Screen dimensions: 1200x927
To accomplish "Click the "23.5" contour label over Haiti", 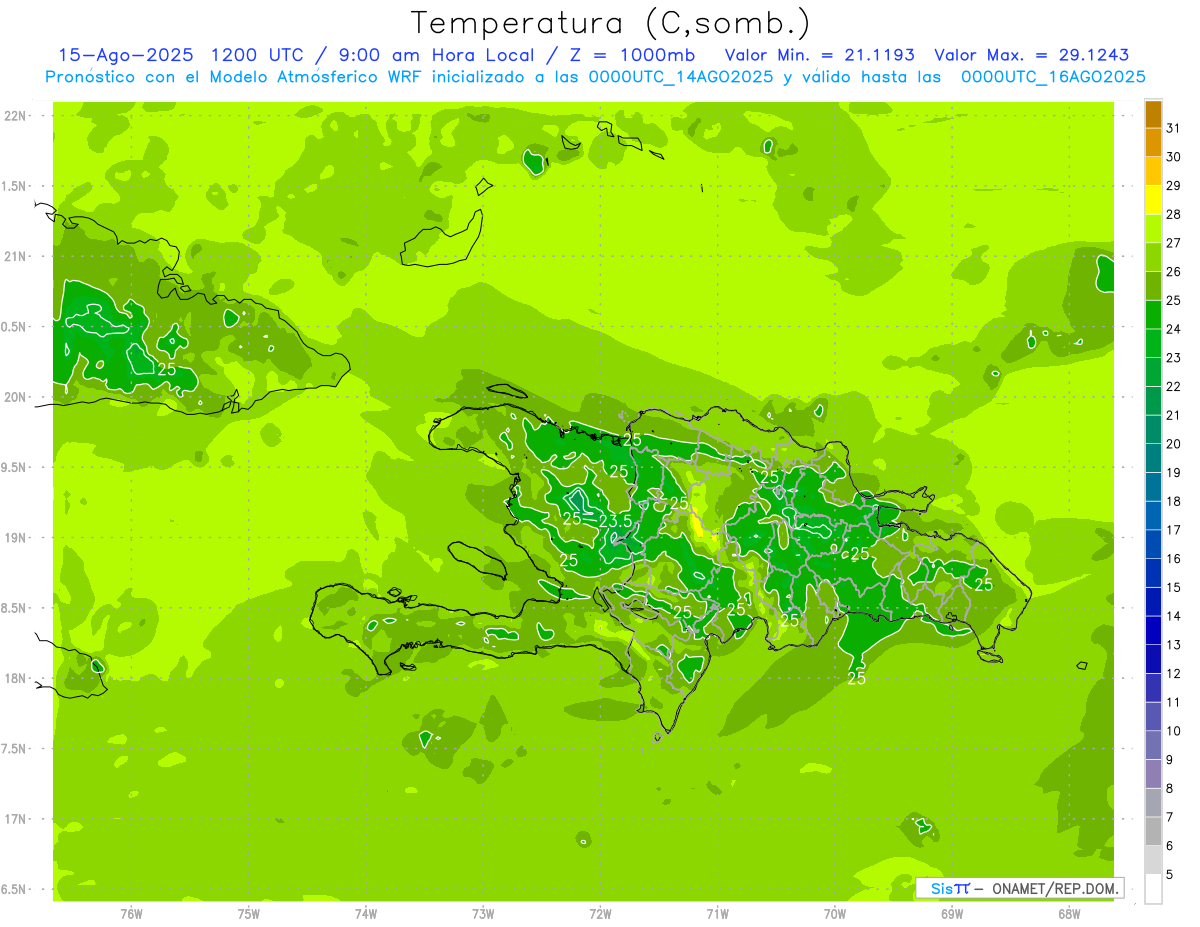I will pos(616,521).
